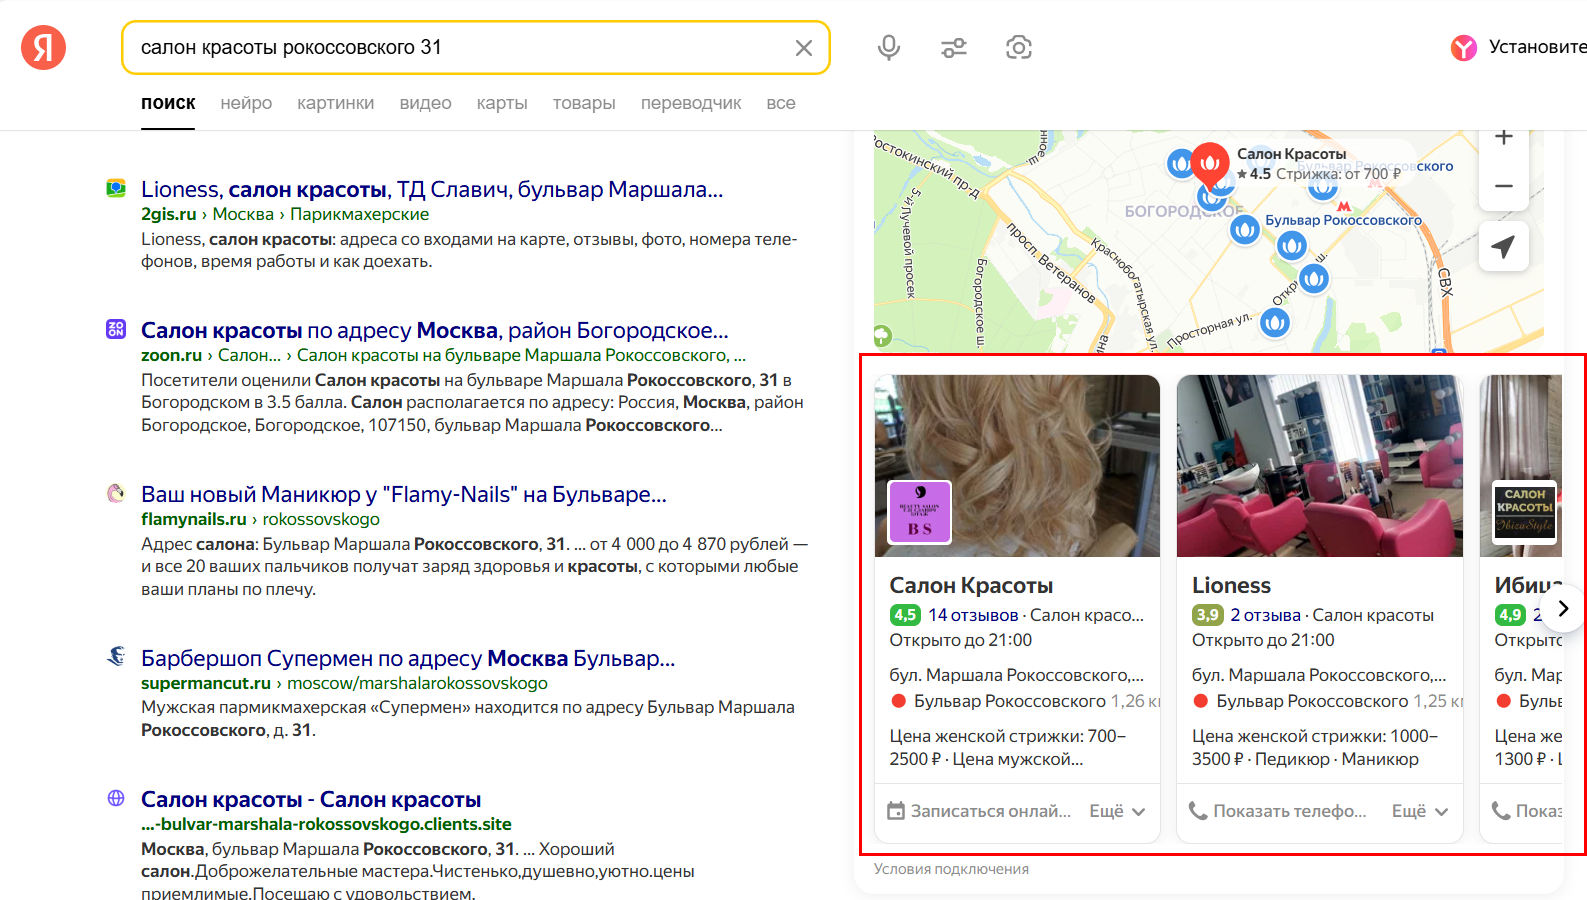Open Lioness, салон красоты result title
The image size is (1587, 900).
click(432, 189)
